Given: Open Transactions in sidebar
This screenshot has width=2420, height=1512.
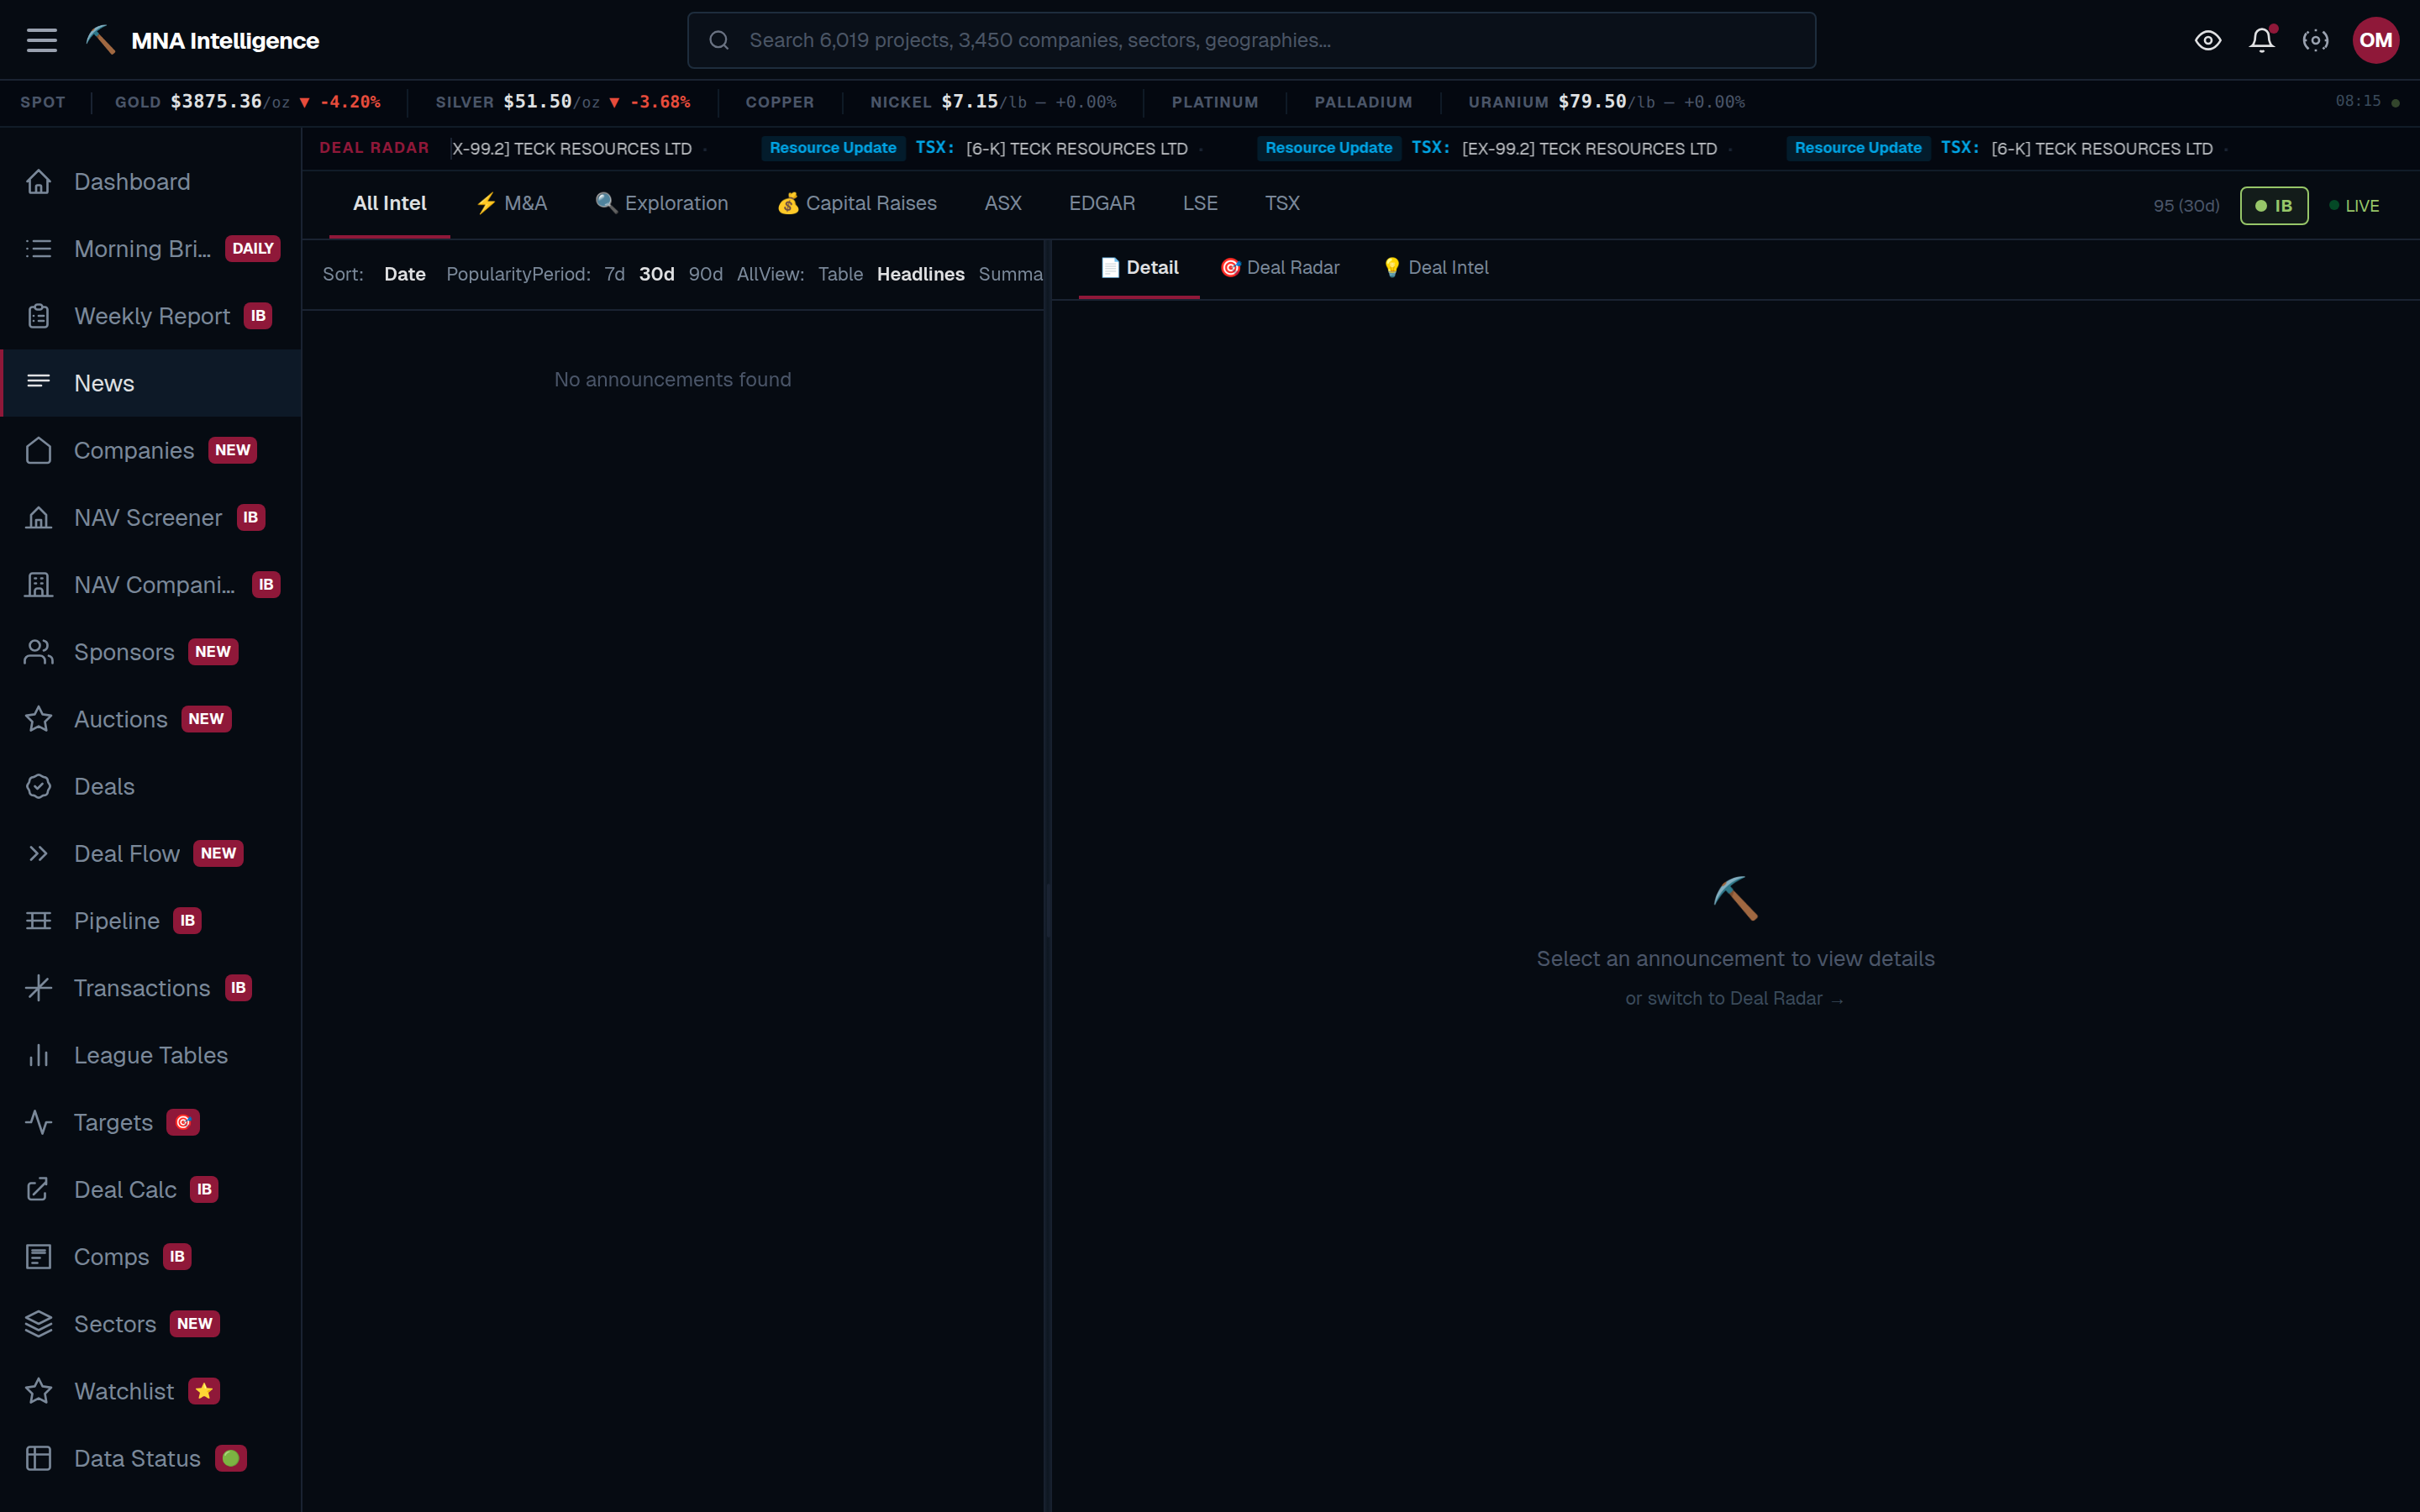Looking at the screenshot, I should coord(151,988).
